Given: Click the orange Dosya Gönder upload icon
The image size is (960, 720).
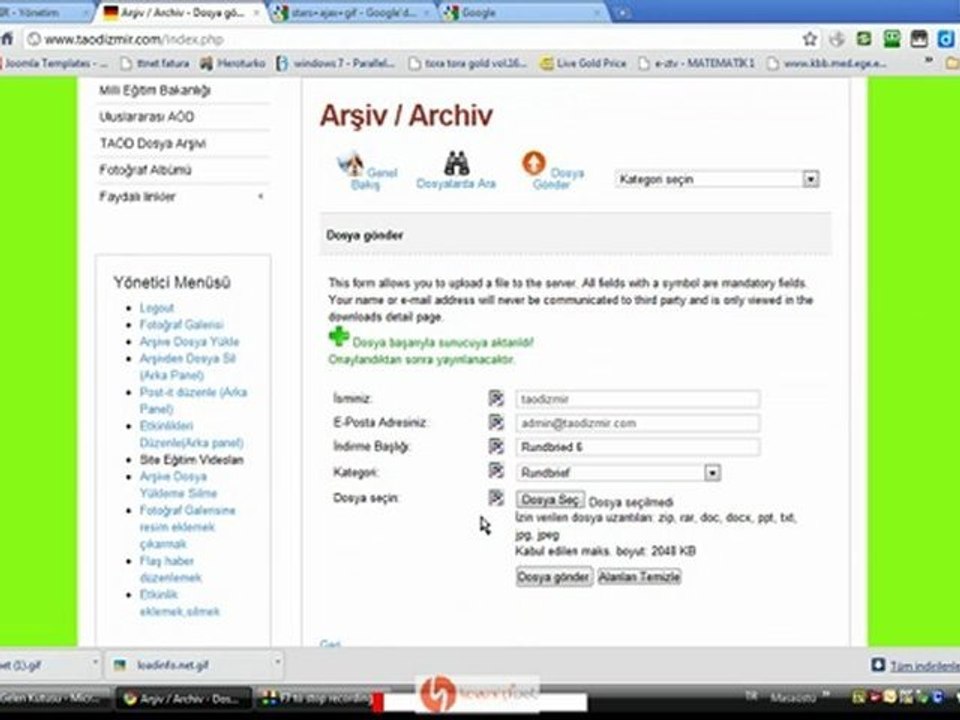Looking at the screenshot, I should click(x=534, y=163).
